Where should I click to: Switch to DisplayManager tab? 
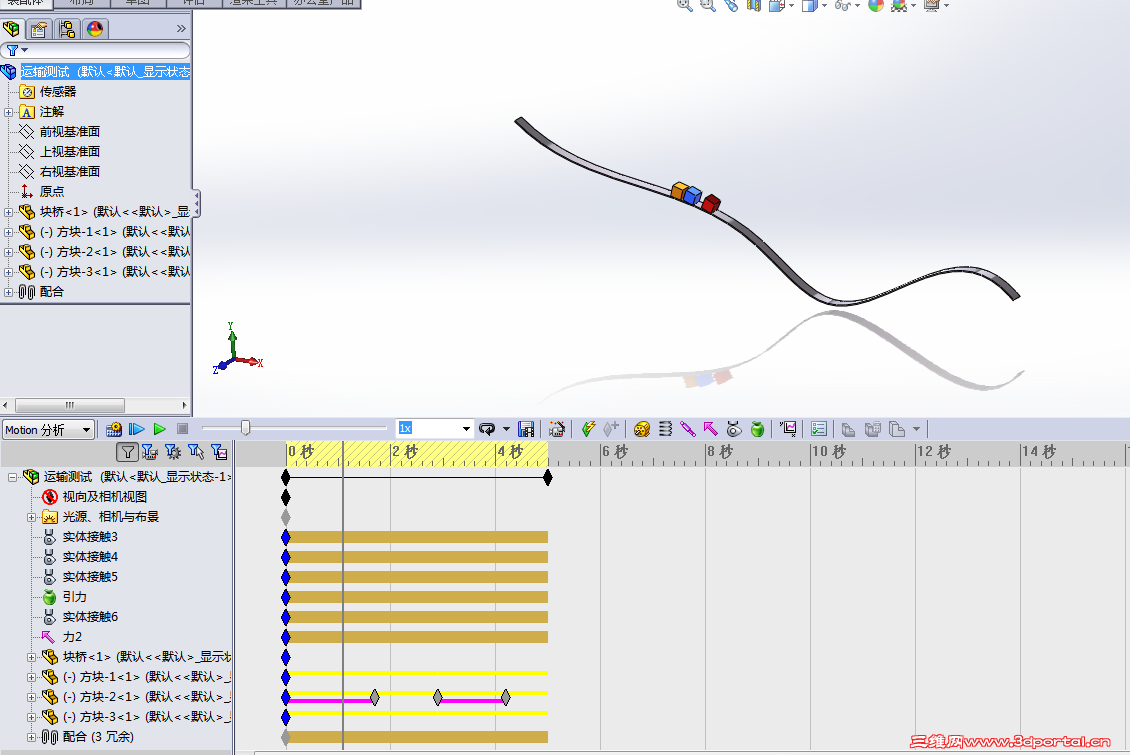point(95,29)
